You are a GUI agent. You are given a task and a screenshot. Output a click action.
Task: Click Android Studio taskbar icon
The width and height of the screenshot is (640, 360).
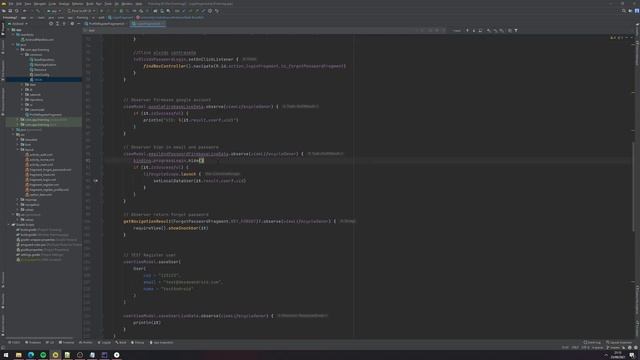[x=55, y=355]
